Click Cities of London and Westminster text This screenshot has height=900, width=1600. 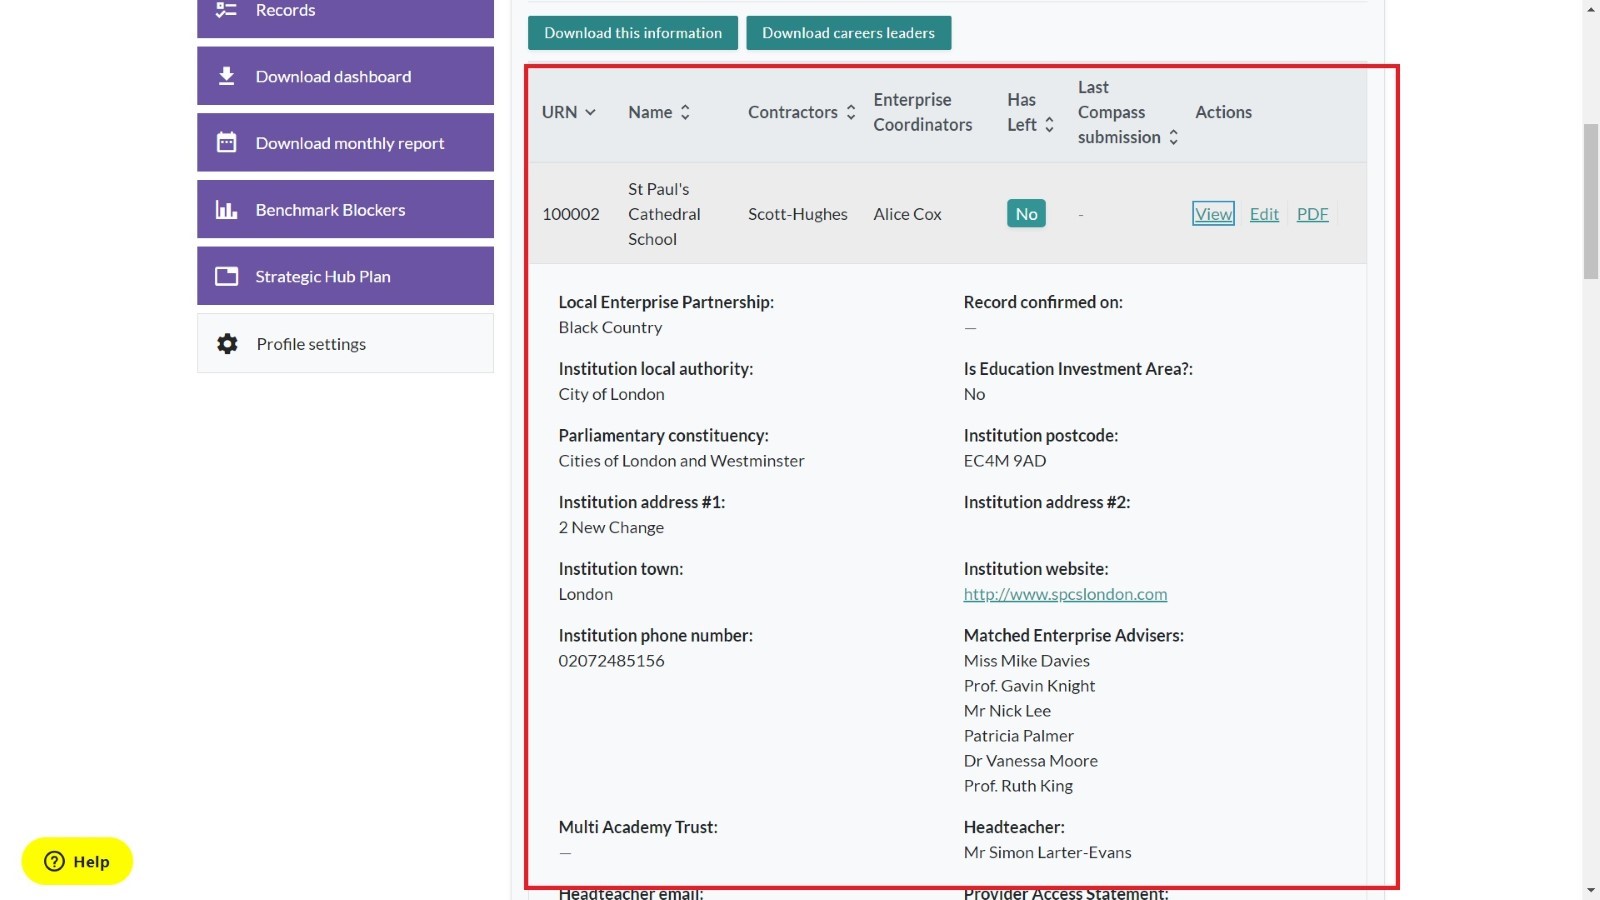[x=681, y=461]
